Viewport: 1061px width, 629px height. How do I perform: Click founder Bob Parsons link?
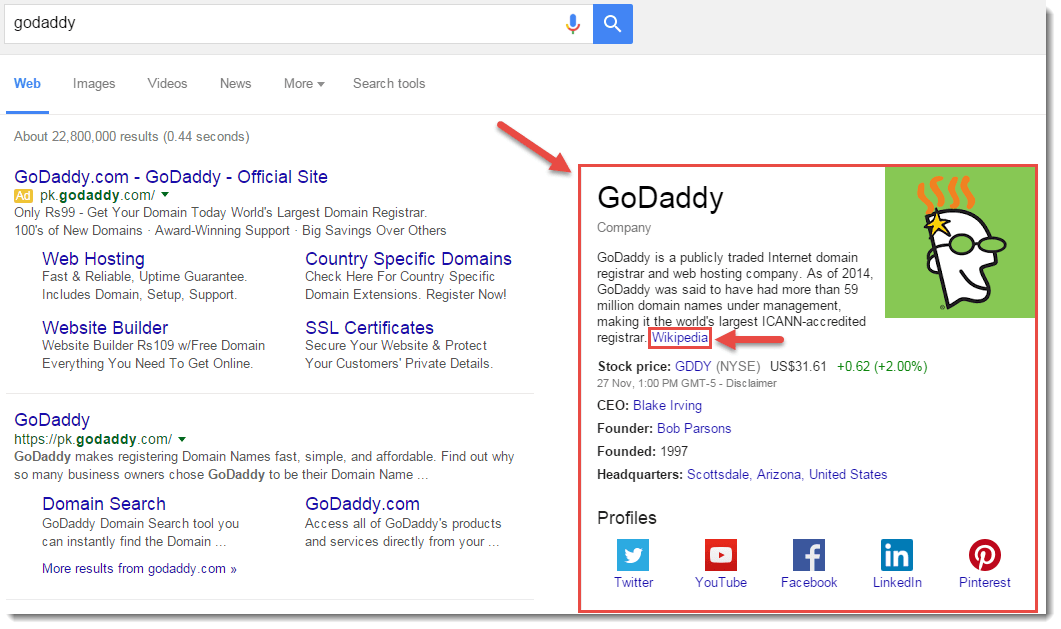694,428
